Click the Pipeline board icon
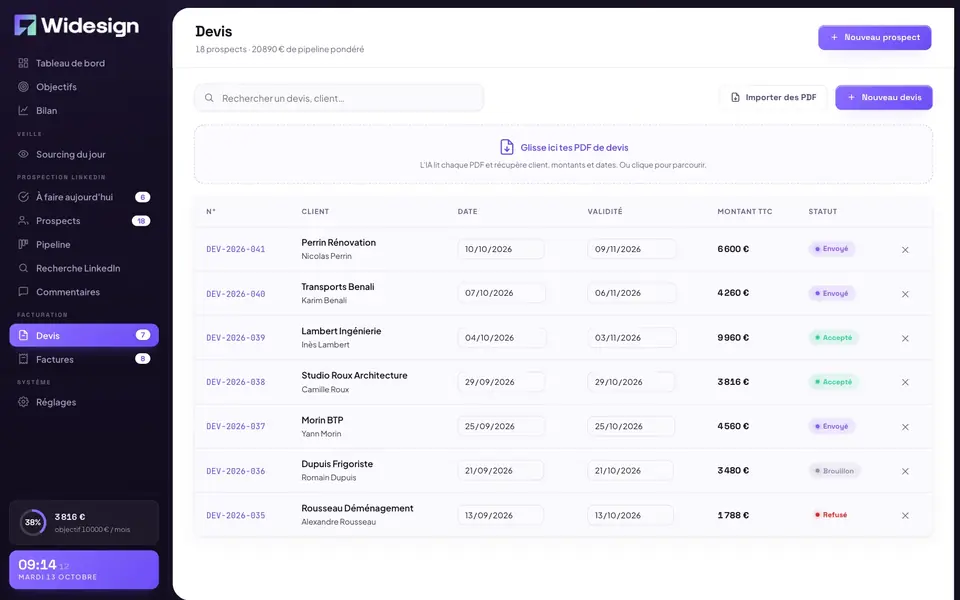Viewport: 960px width, 600px height. click(23, 244)
